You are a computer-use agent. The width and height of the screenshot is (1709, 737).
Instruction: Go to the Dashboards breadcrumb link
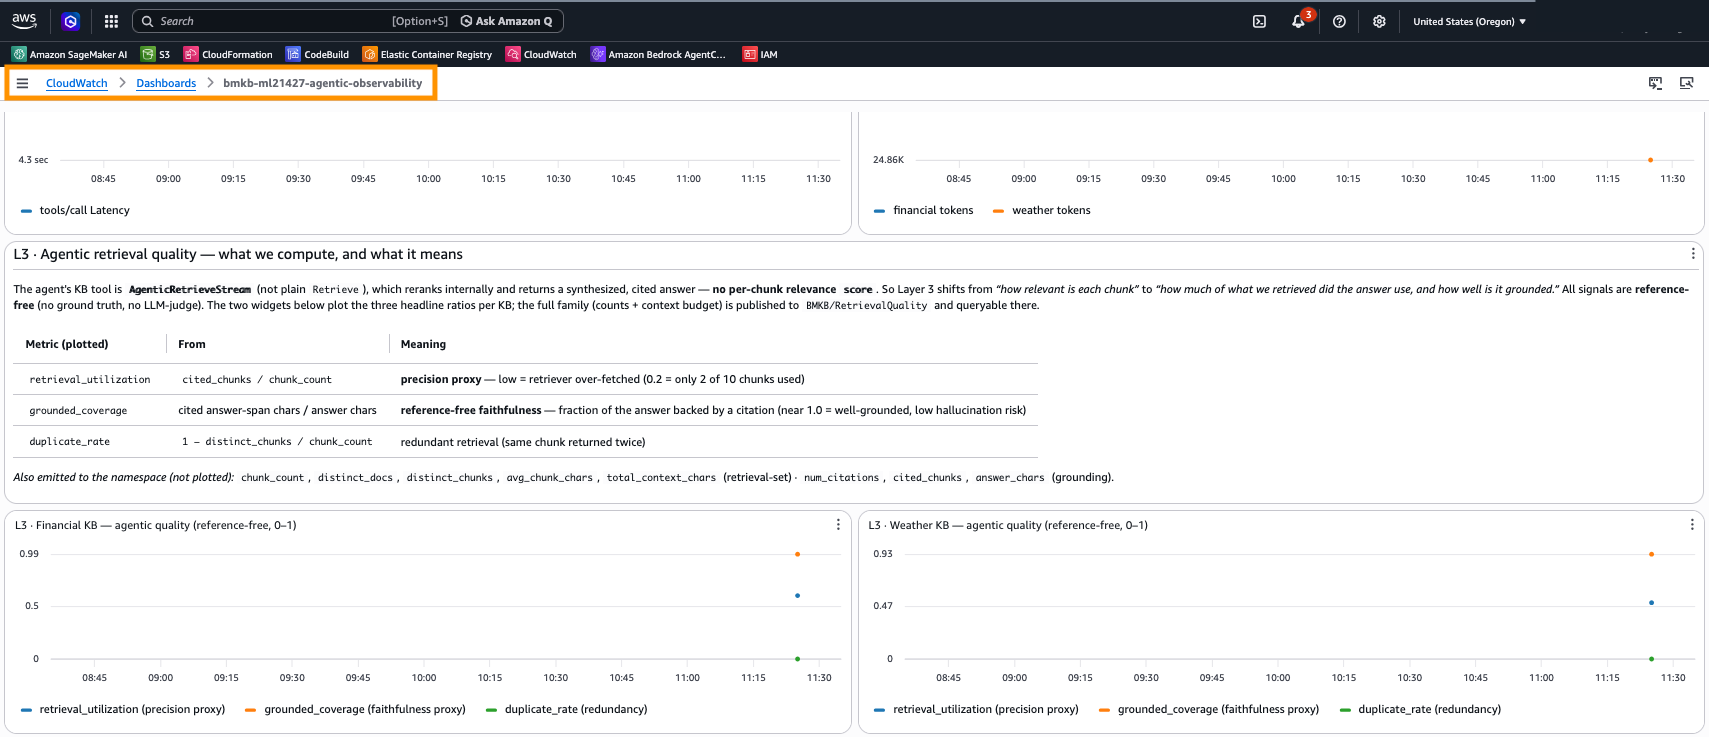coord(166,83)
